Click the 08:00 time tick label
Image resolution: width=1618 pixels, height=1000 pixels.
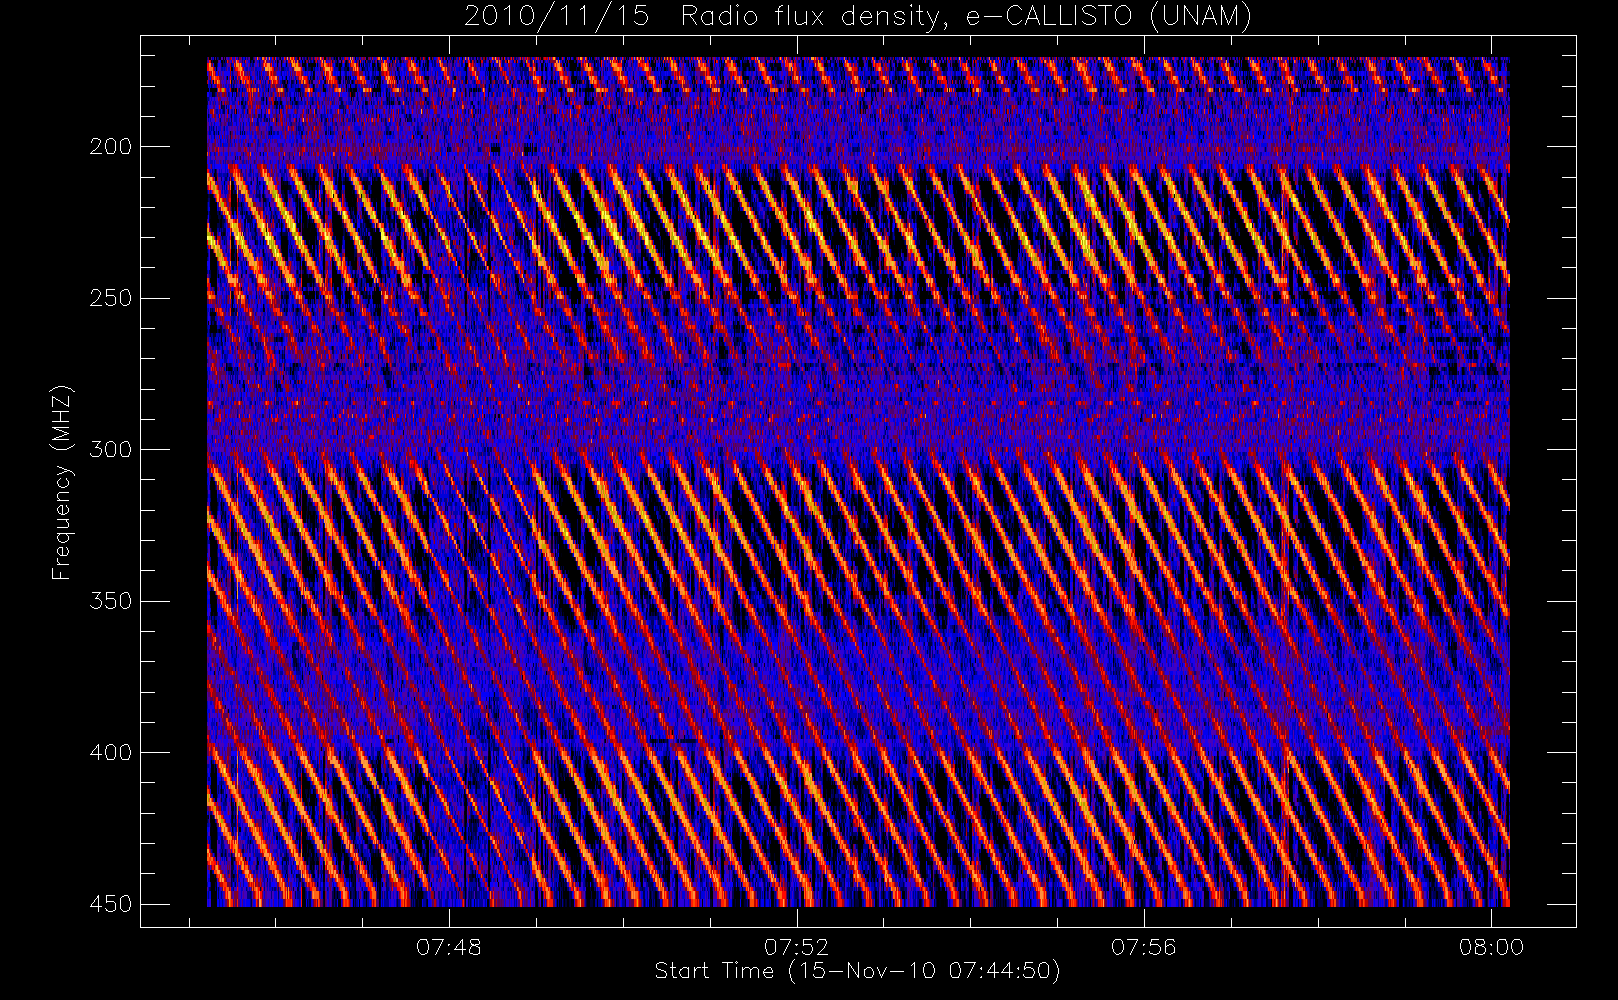1491,947
